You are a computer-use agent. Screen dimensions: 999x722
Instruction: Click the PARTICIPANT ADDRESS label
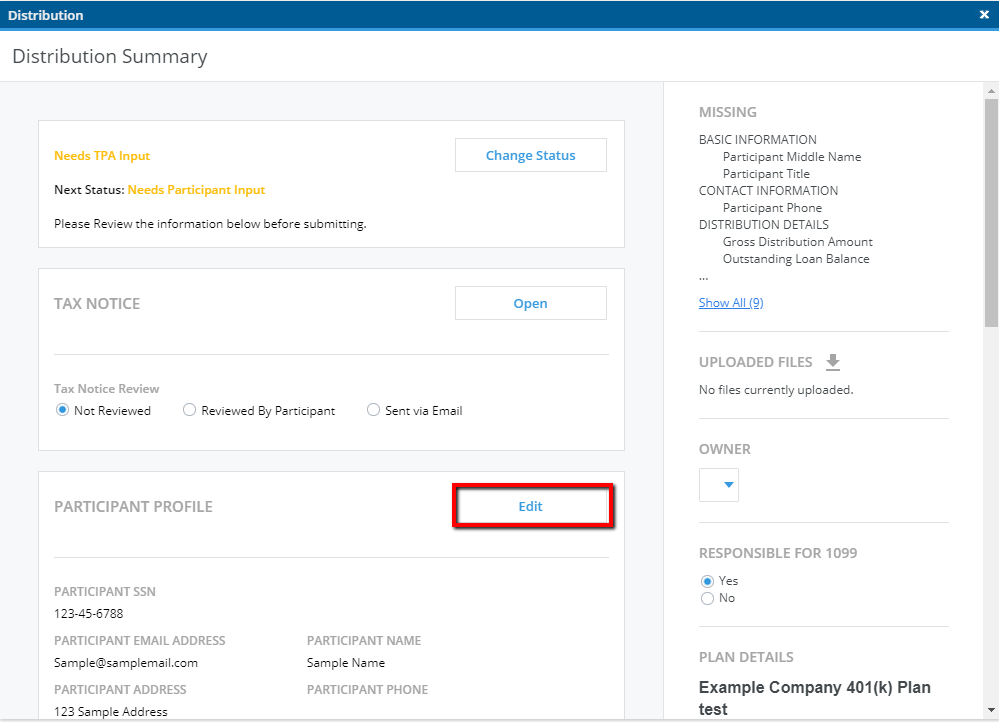120,690
